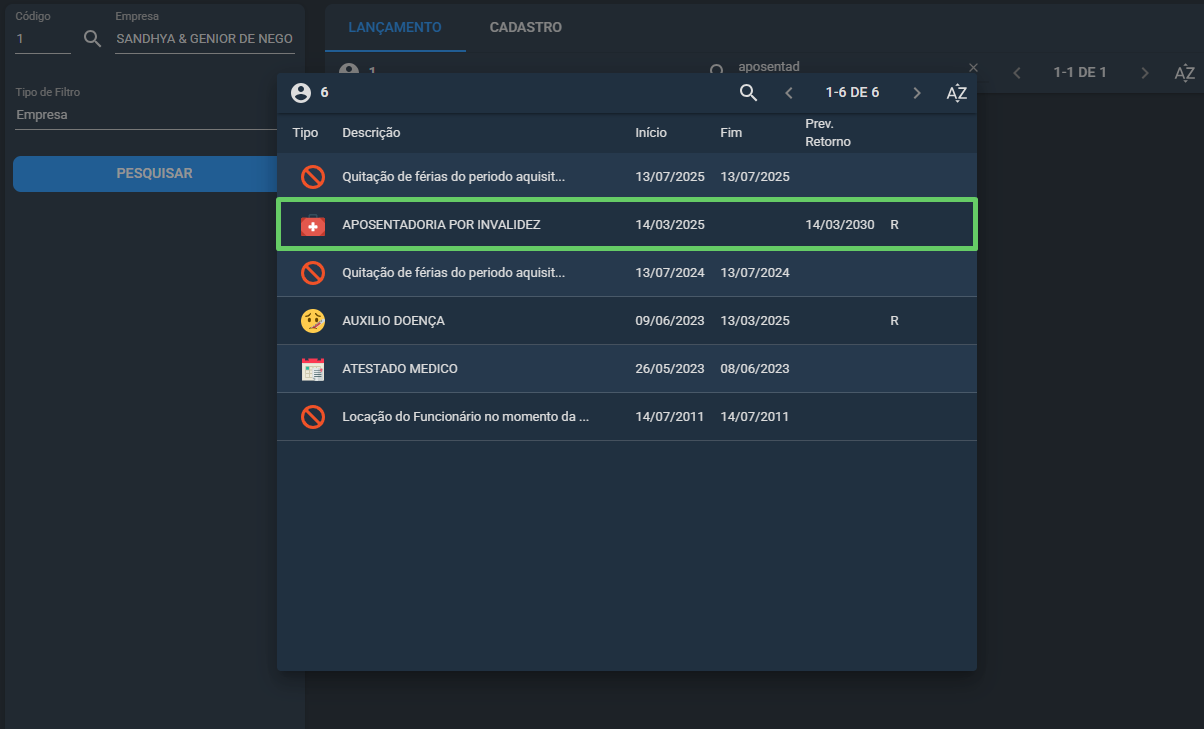
Task: Click the Tipo column header
Action: (305, 133)
